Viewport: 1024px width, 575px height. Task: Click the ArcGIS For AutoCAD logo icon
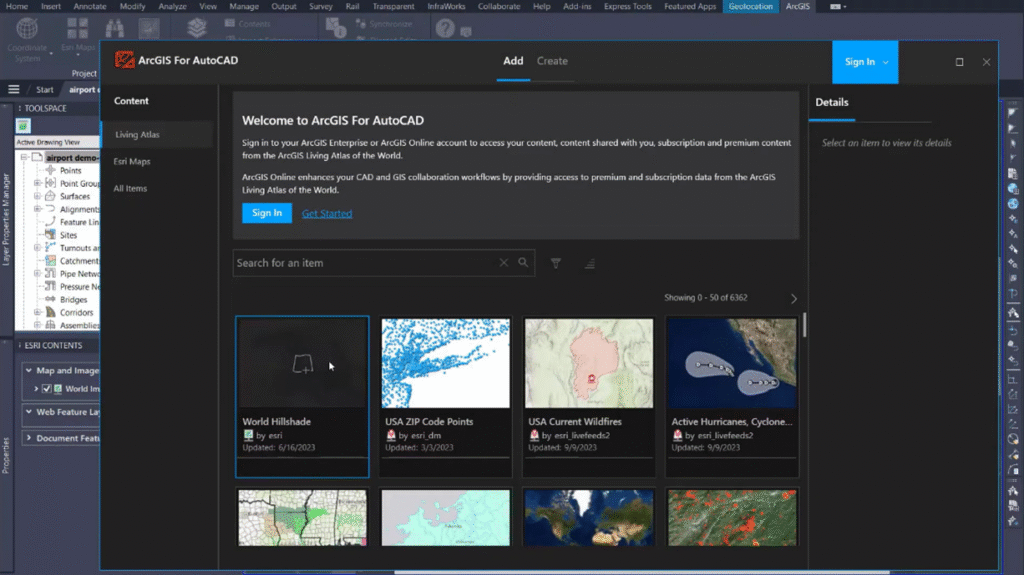click(x=124, y=60)
